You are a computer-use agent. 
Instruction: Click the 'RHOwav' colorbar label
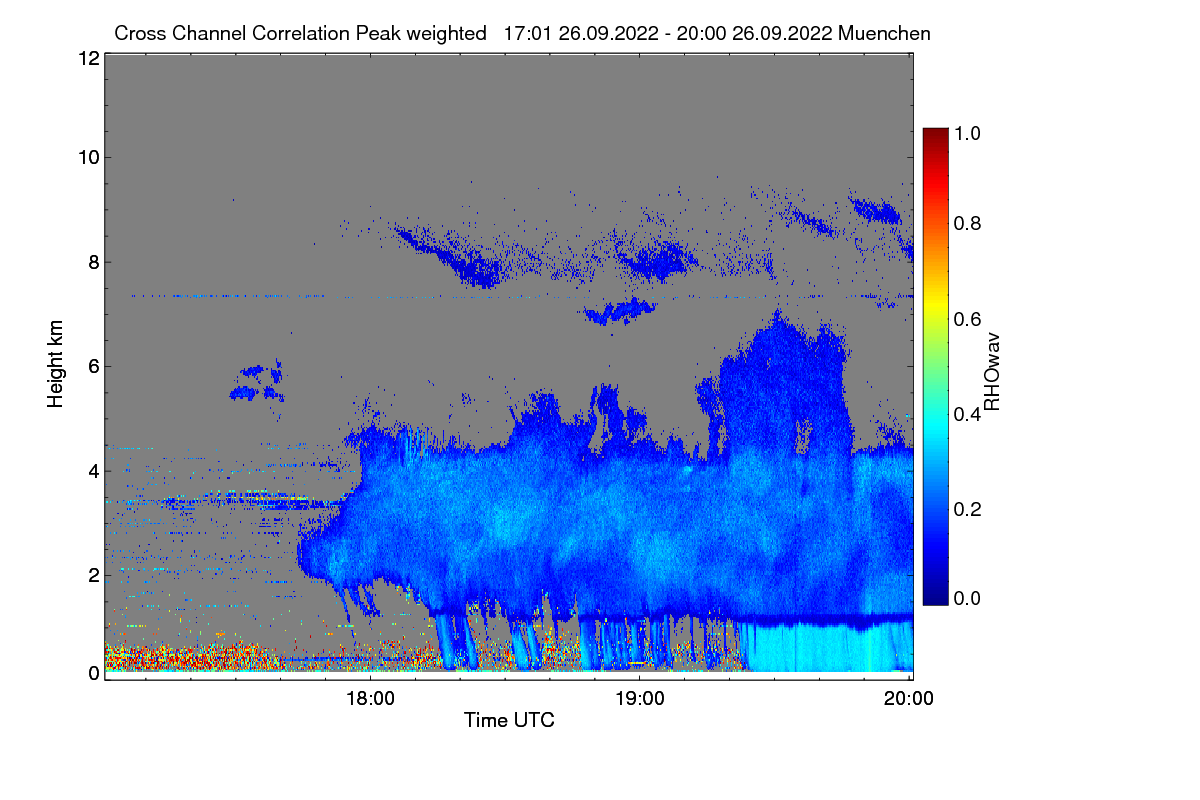click(x=992, y=372)
